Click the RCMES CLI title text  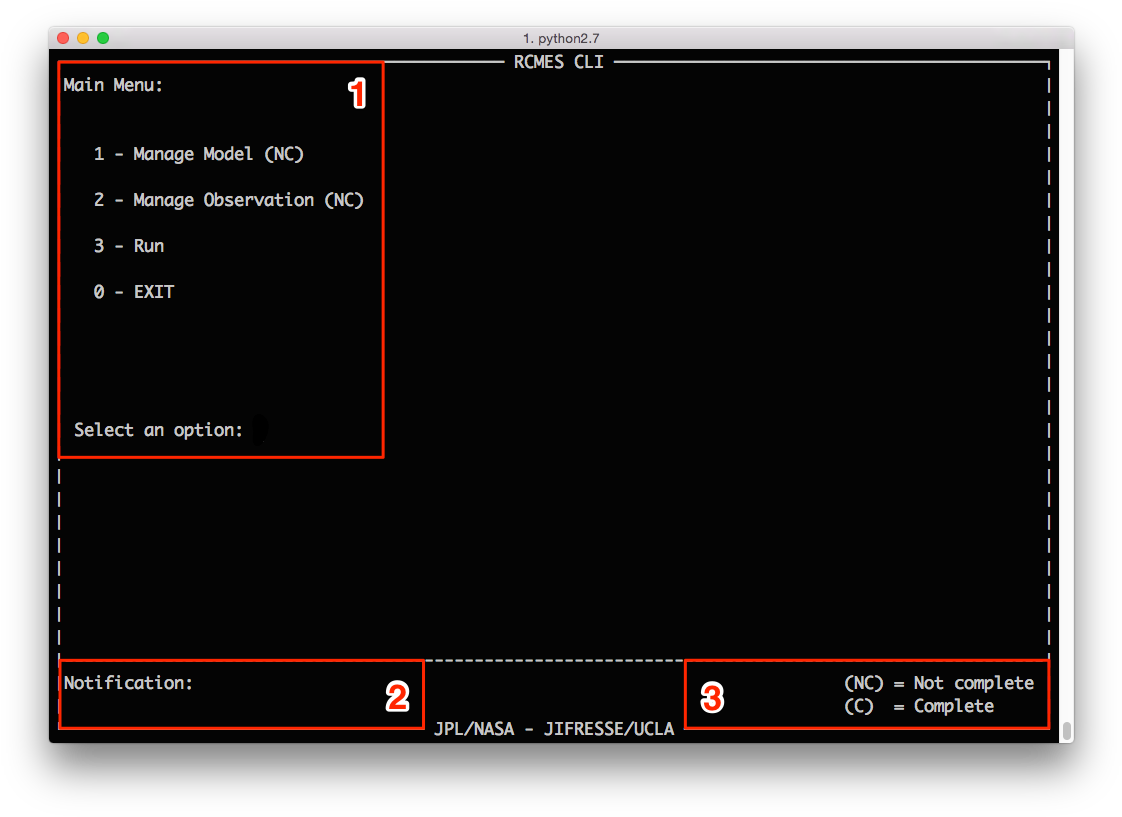pos(558,61)
